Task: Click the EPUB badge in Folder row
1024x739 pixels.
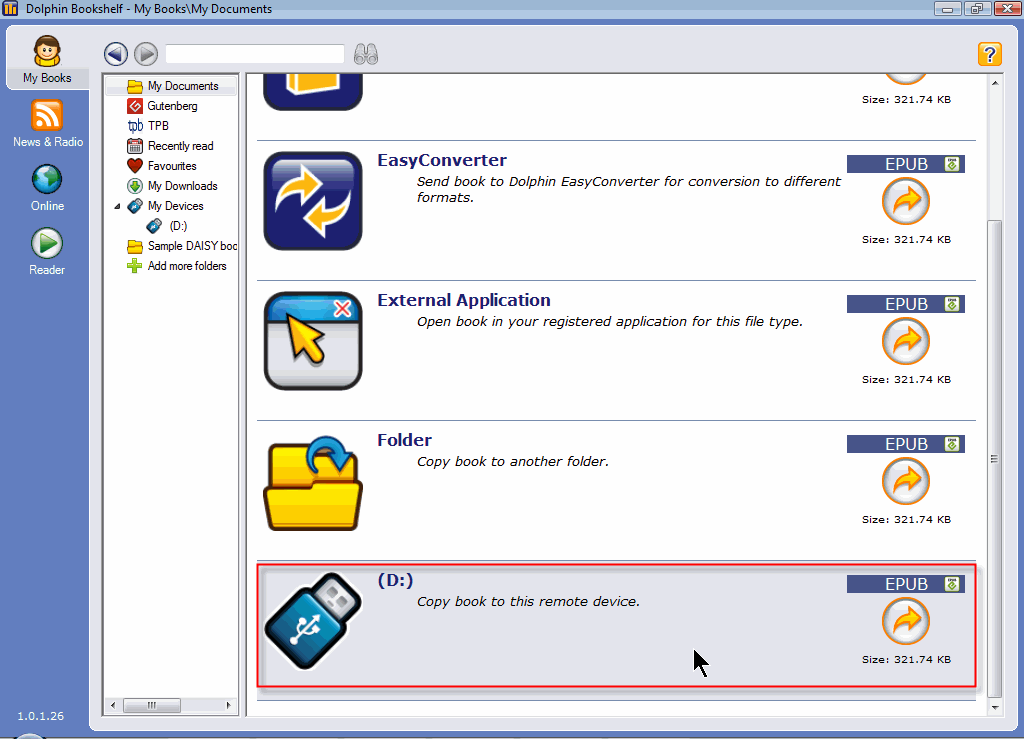Action: [x=906, y=444]
